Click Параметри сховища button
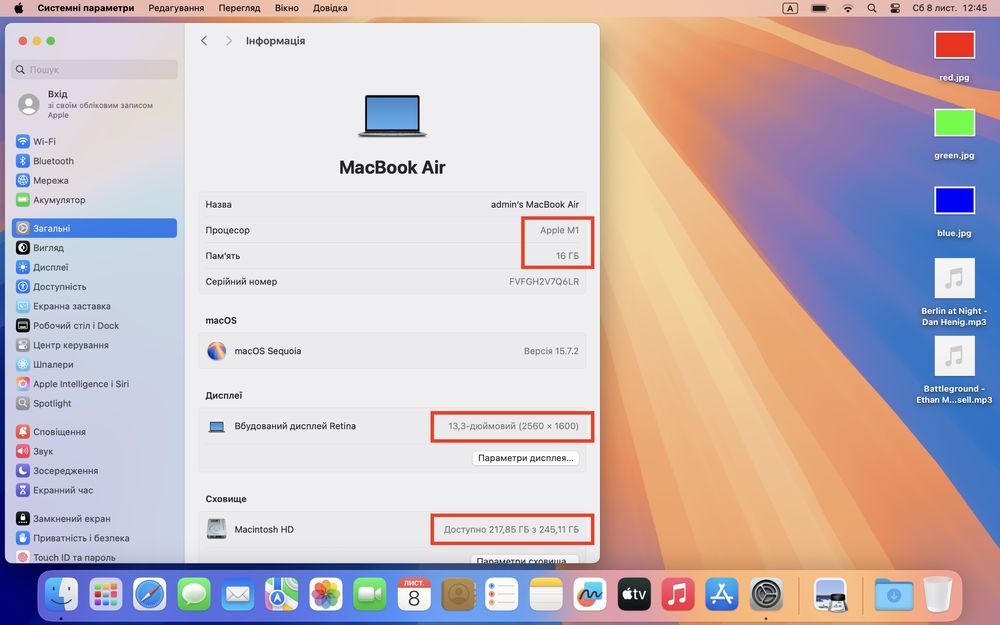 [526, 559]
